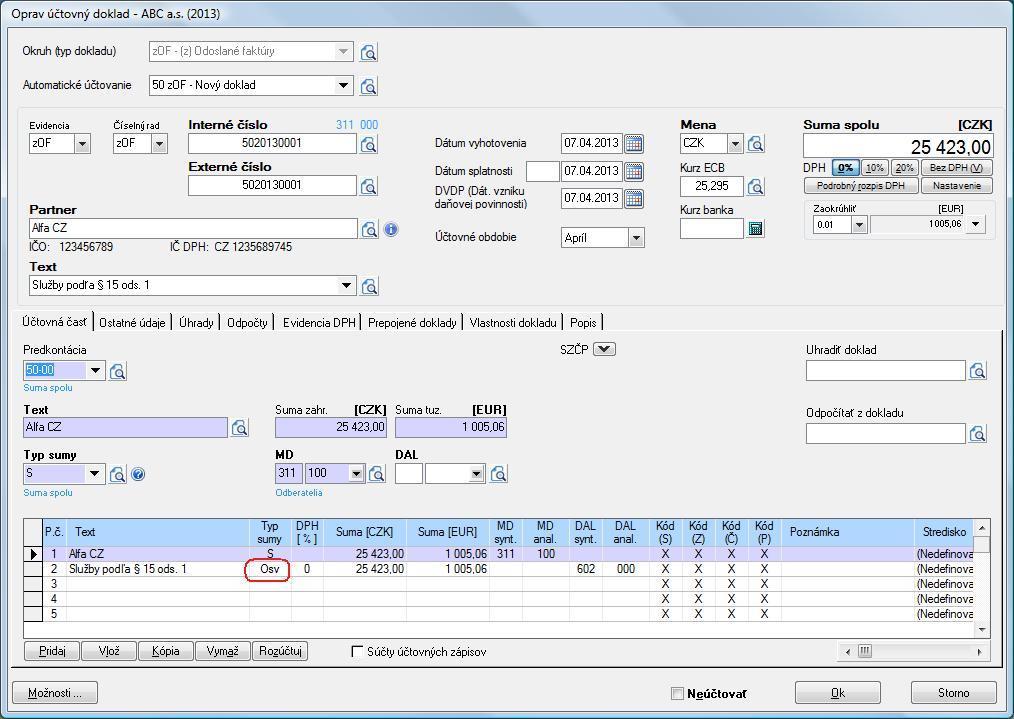Expand Automatické účtovanie dropdown
Screen dimensions: 1014x719
point(343,85)
